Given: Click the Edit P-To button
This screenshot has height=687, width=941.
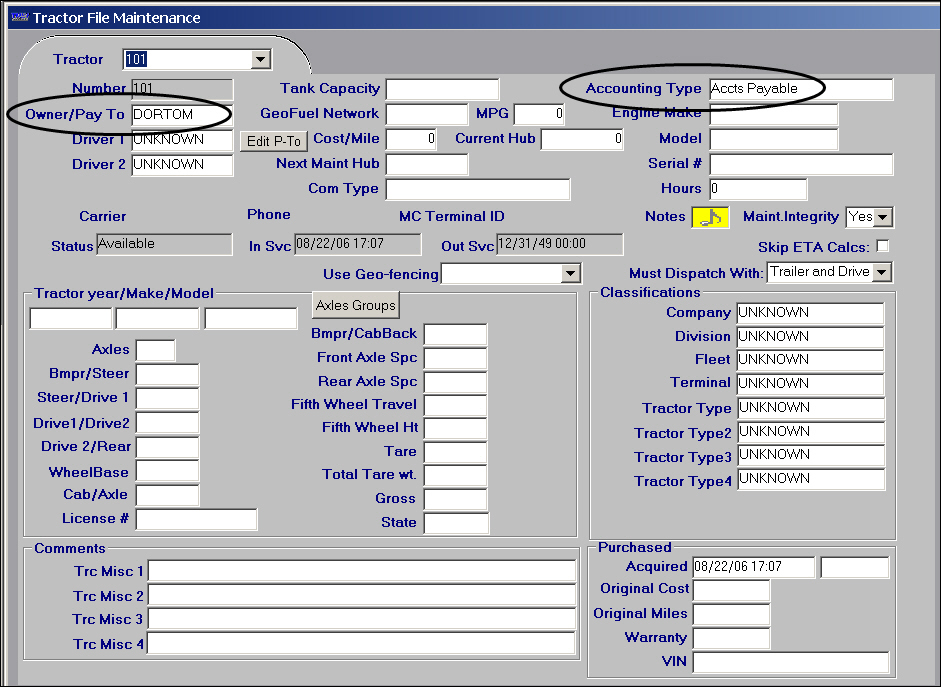Looking at the screenshot, I should (x=274, y=141).
